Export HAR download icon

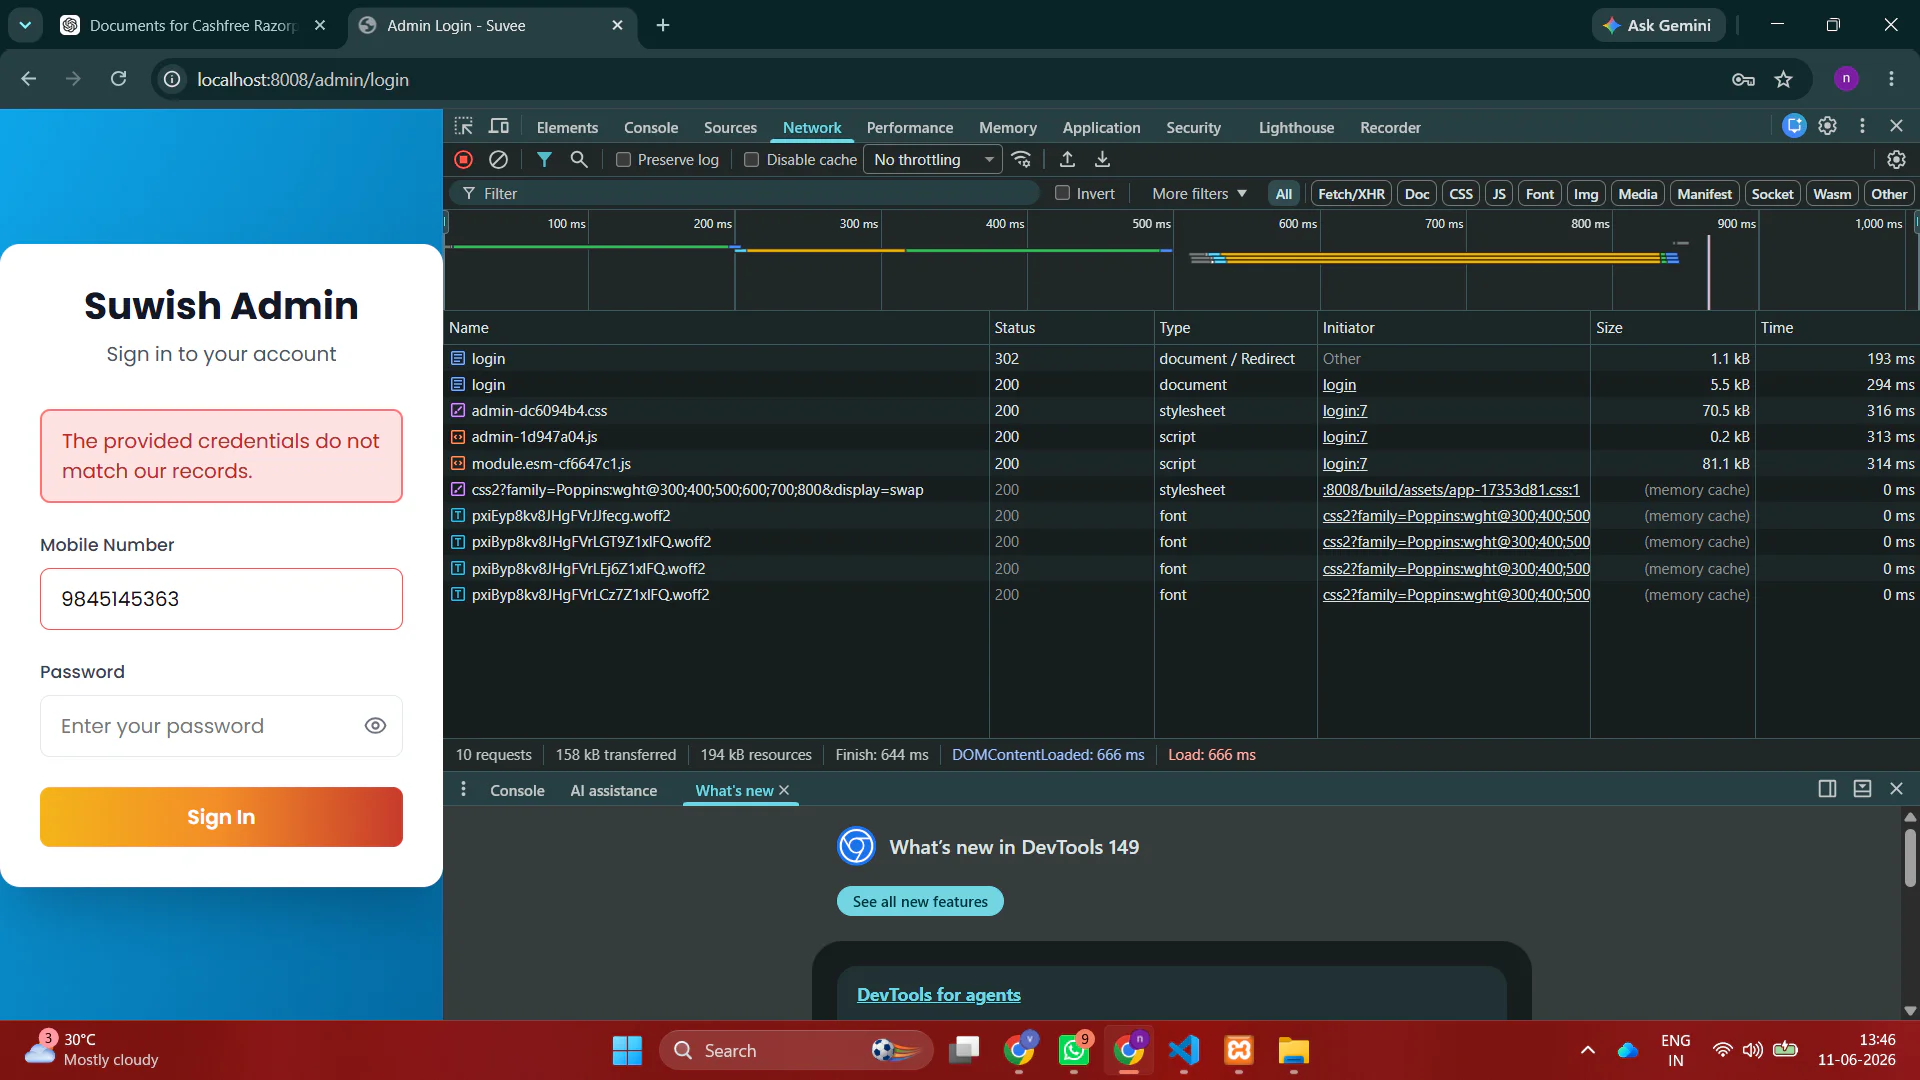[1102, 160]
